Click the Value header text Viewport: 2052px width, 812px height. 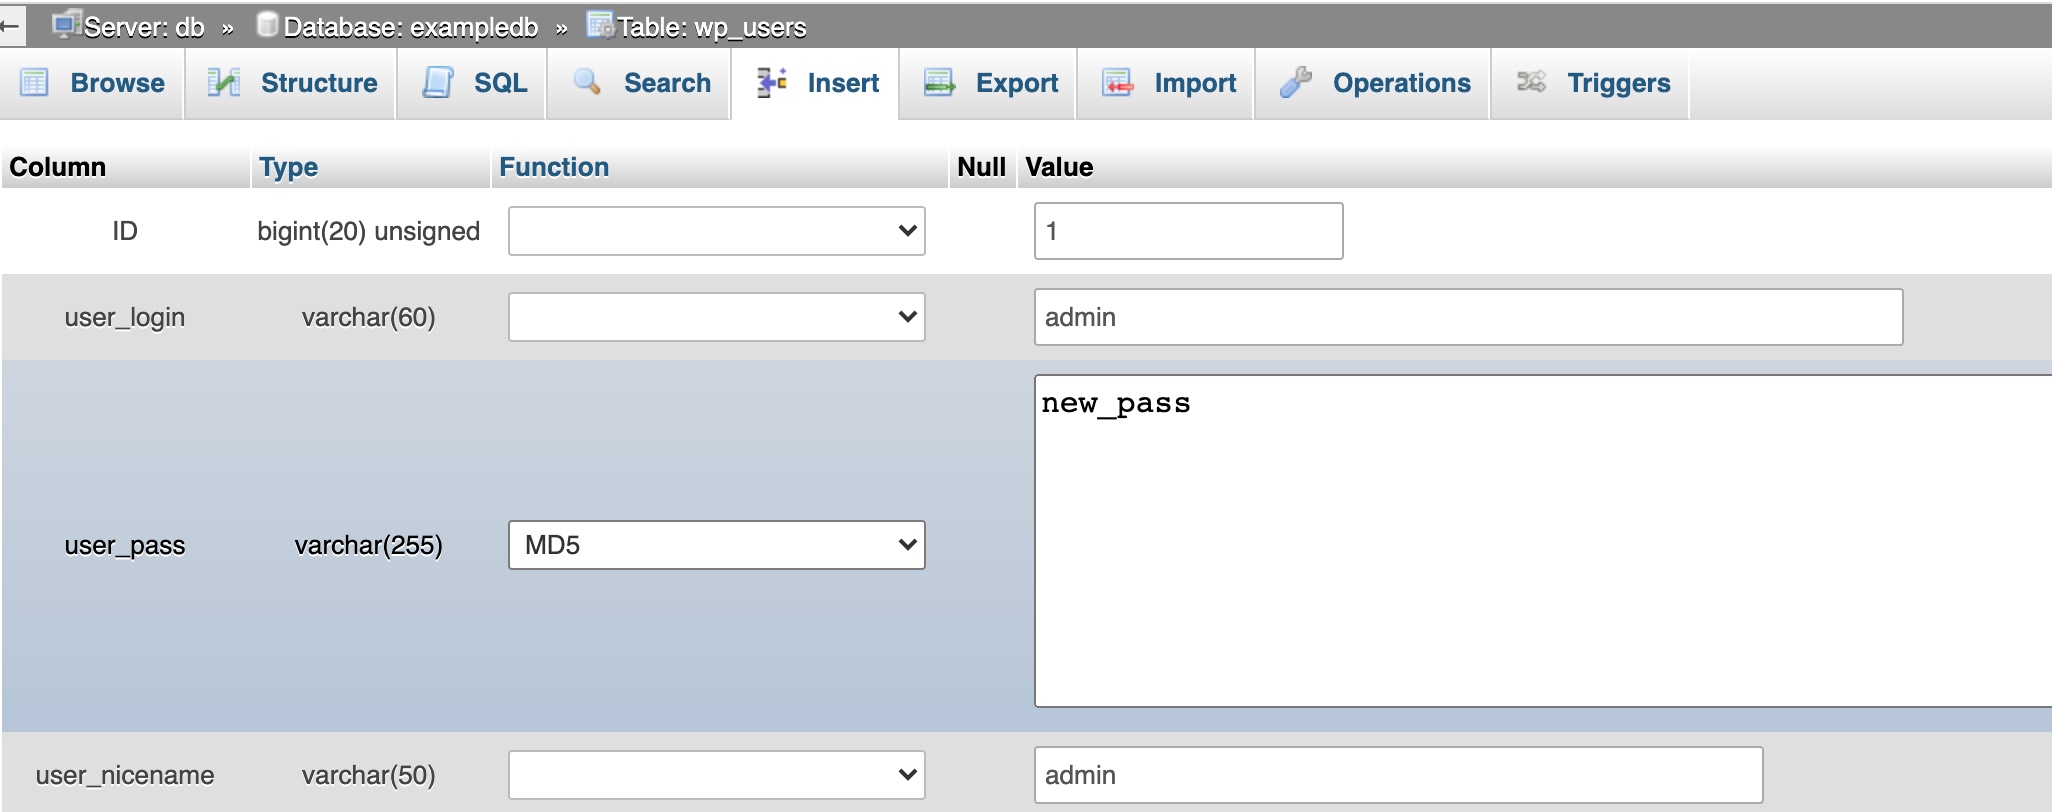[1059, 167]
